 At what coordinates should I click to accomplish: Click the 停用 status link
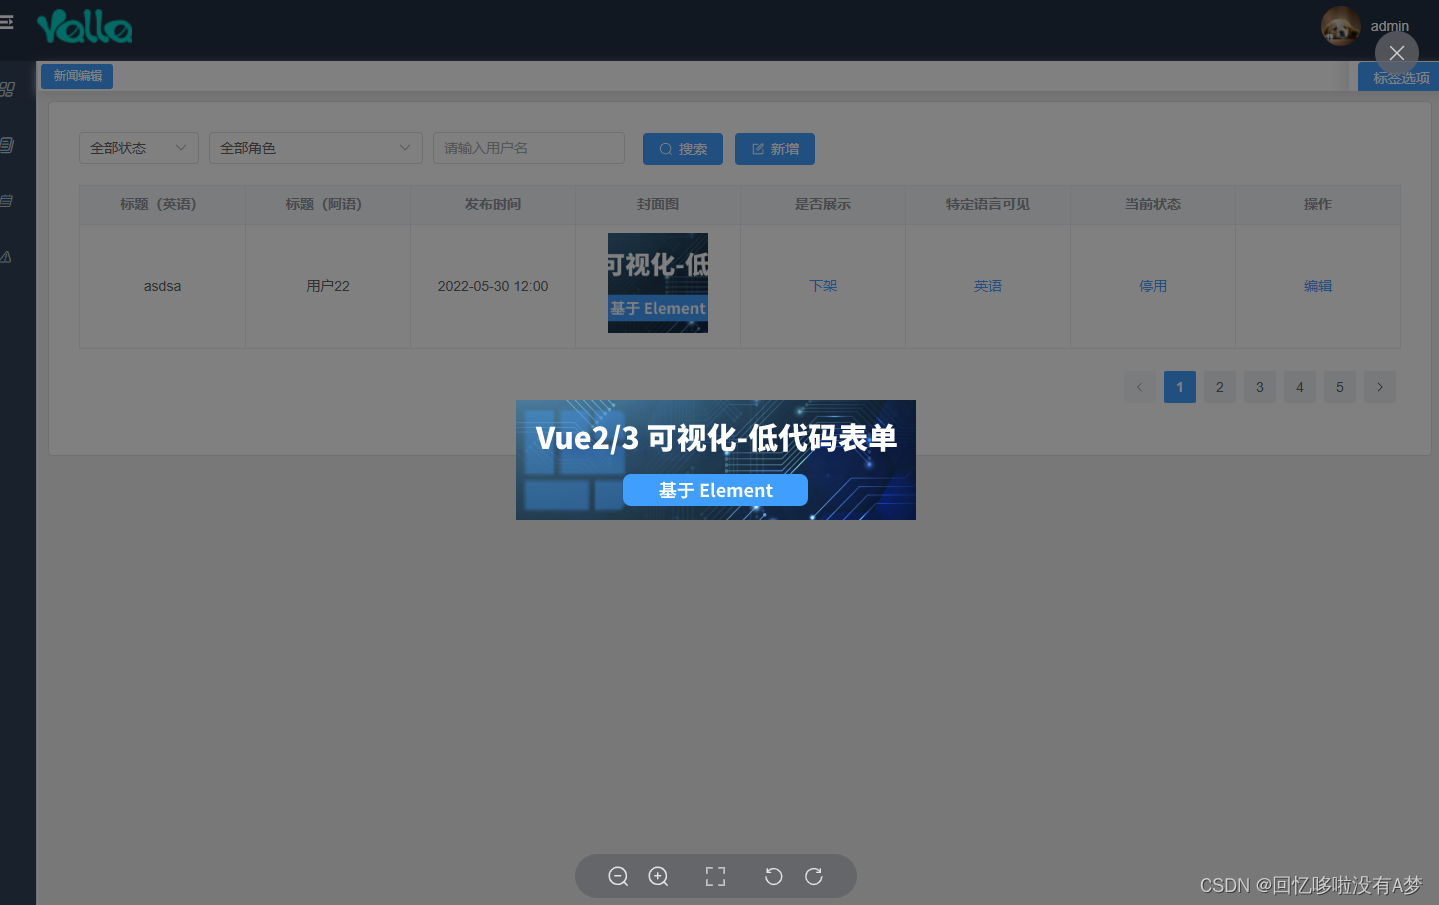pyautogui.click(x=1153, y=286)
